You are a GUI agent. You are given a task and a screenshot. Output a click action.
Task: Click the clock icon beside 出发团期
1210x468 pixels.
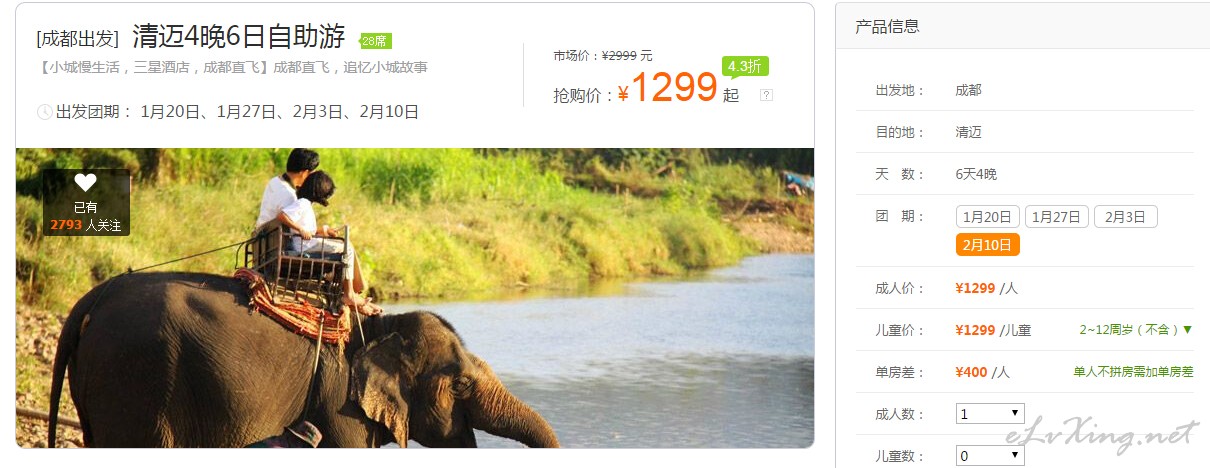click(x=44, y=112)
